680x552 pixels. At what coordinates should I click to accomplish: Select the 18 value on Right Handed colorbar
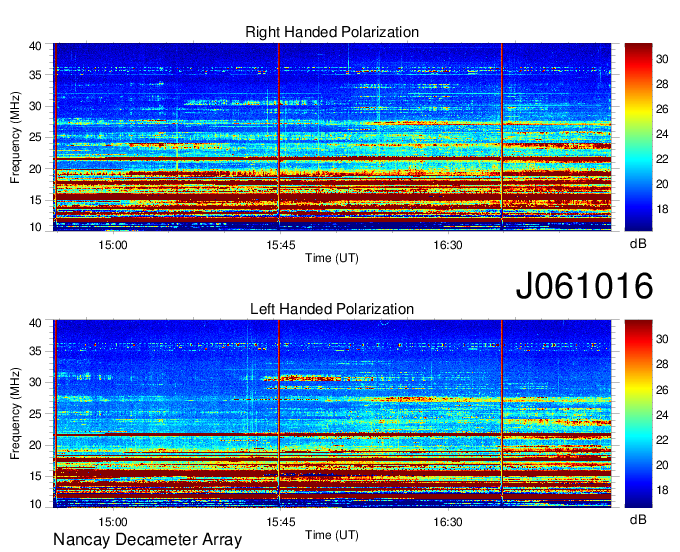(662, 209)
